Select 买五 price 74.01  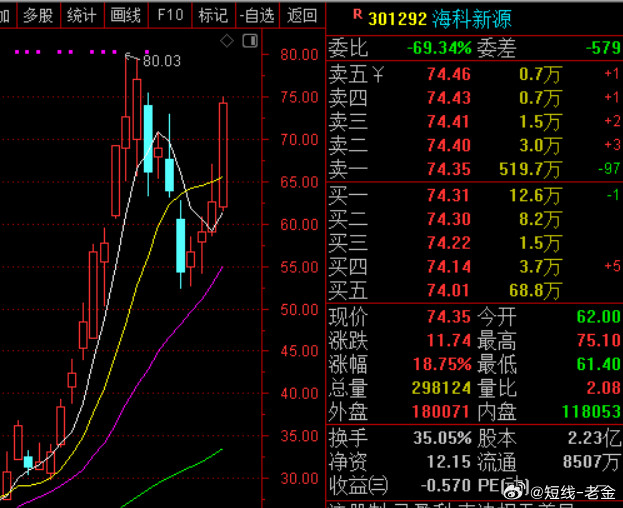(x=449, y=290)
